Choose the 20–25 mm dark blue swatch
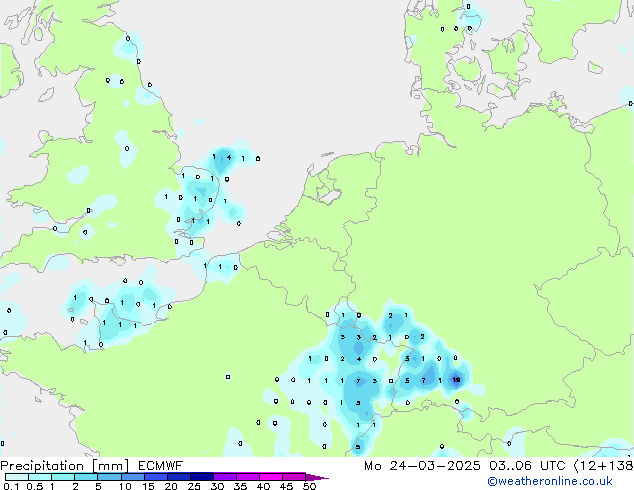Viewport: 634px width, 490px height. pyautogui.click(x=179, y=477)
